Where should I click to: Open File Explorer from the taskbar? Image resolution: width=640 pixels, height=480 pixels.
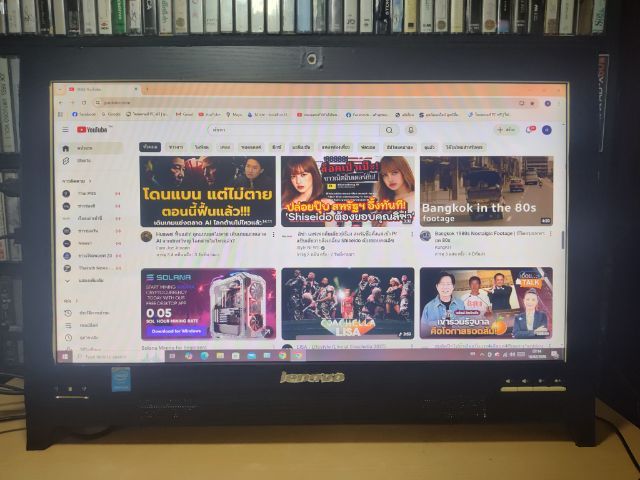click(220, 356)
